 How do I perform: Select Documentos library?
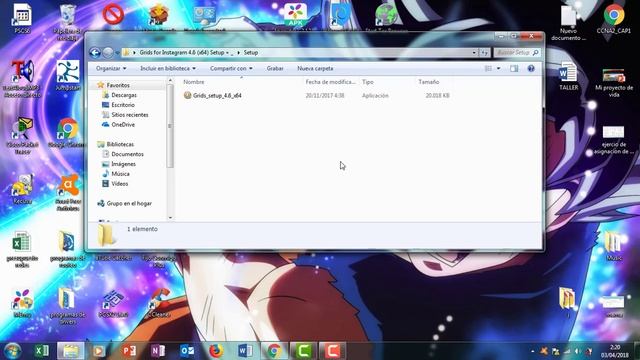click(x=127, y=154)
